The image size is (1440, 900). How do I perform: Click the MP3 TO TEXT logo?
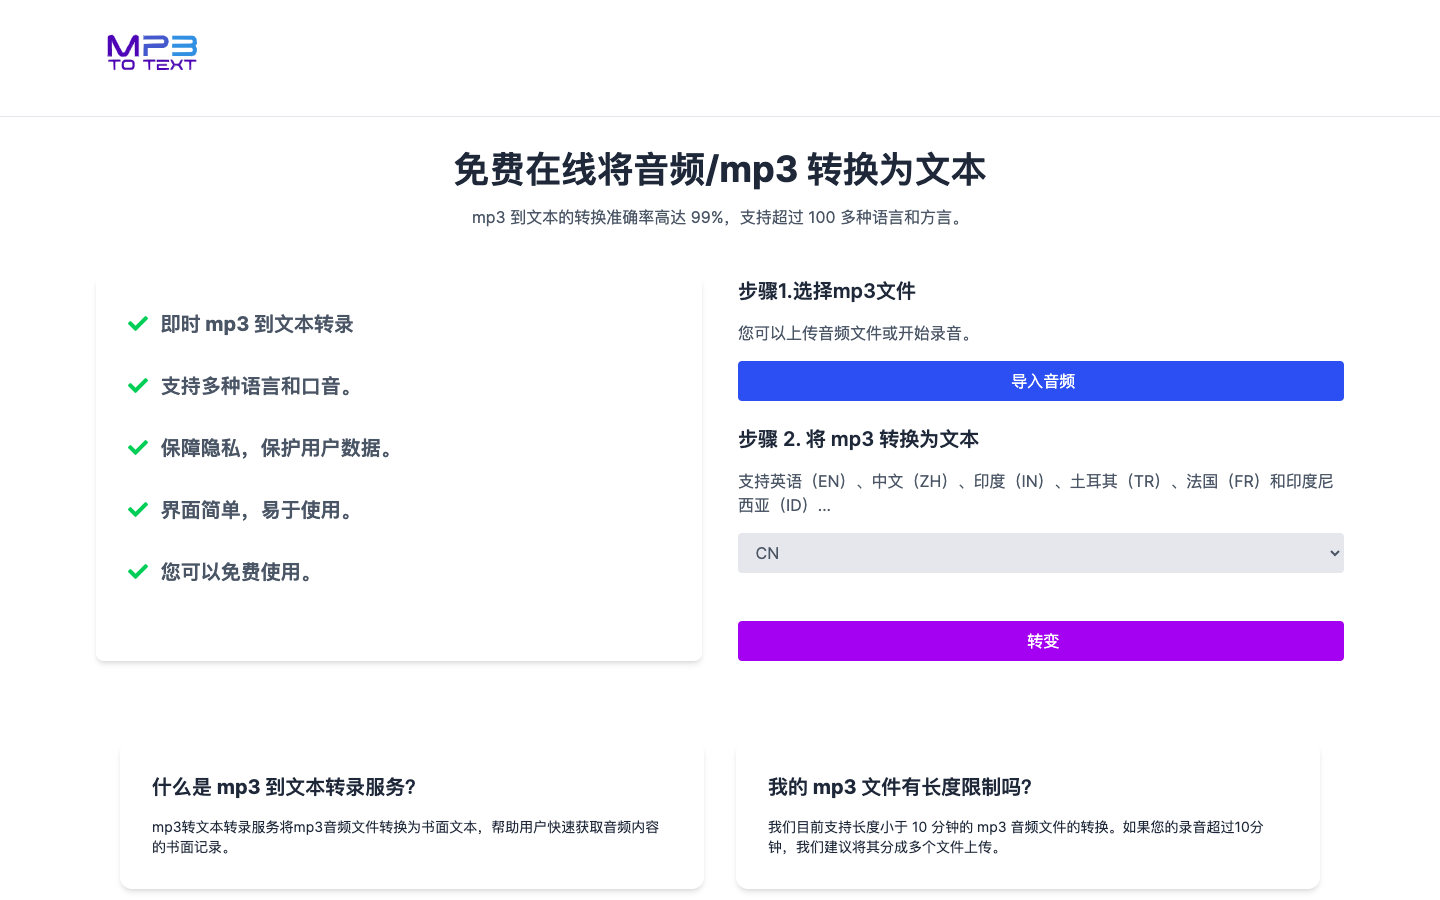(151, 53)
